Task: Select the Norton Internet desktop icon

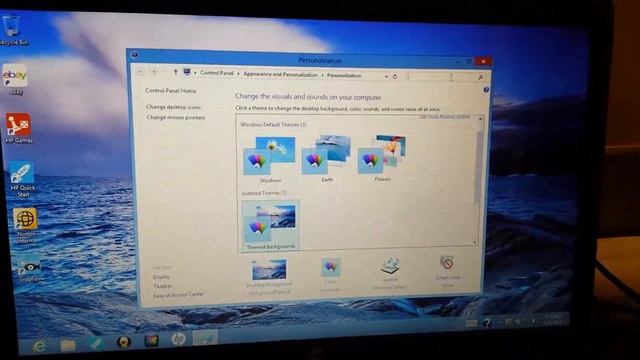Action: 26,225
